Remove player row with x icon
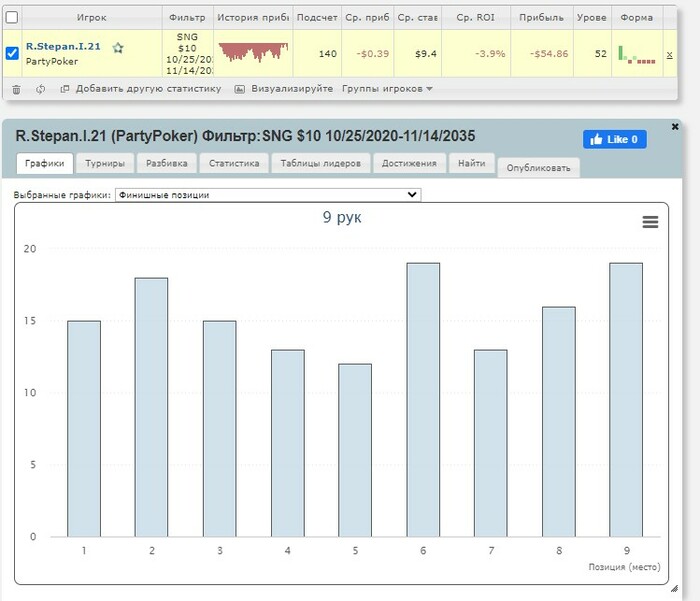 pos(669,54)
